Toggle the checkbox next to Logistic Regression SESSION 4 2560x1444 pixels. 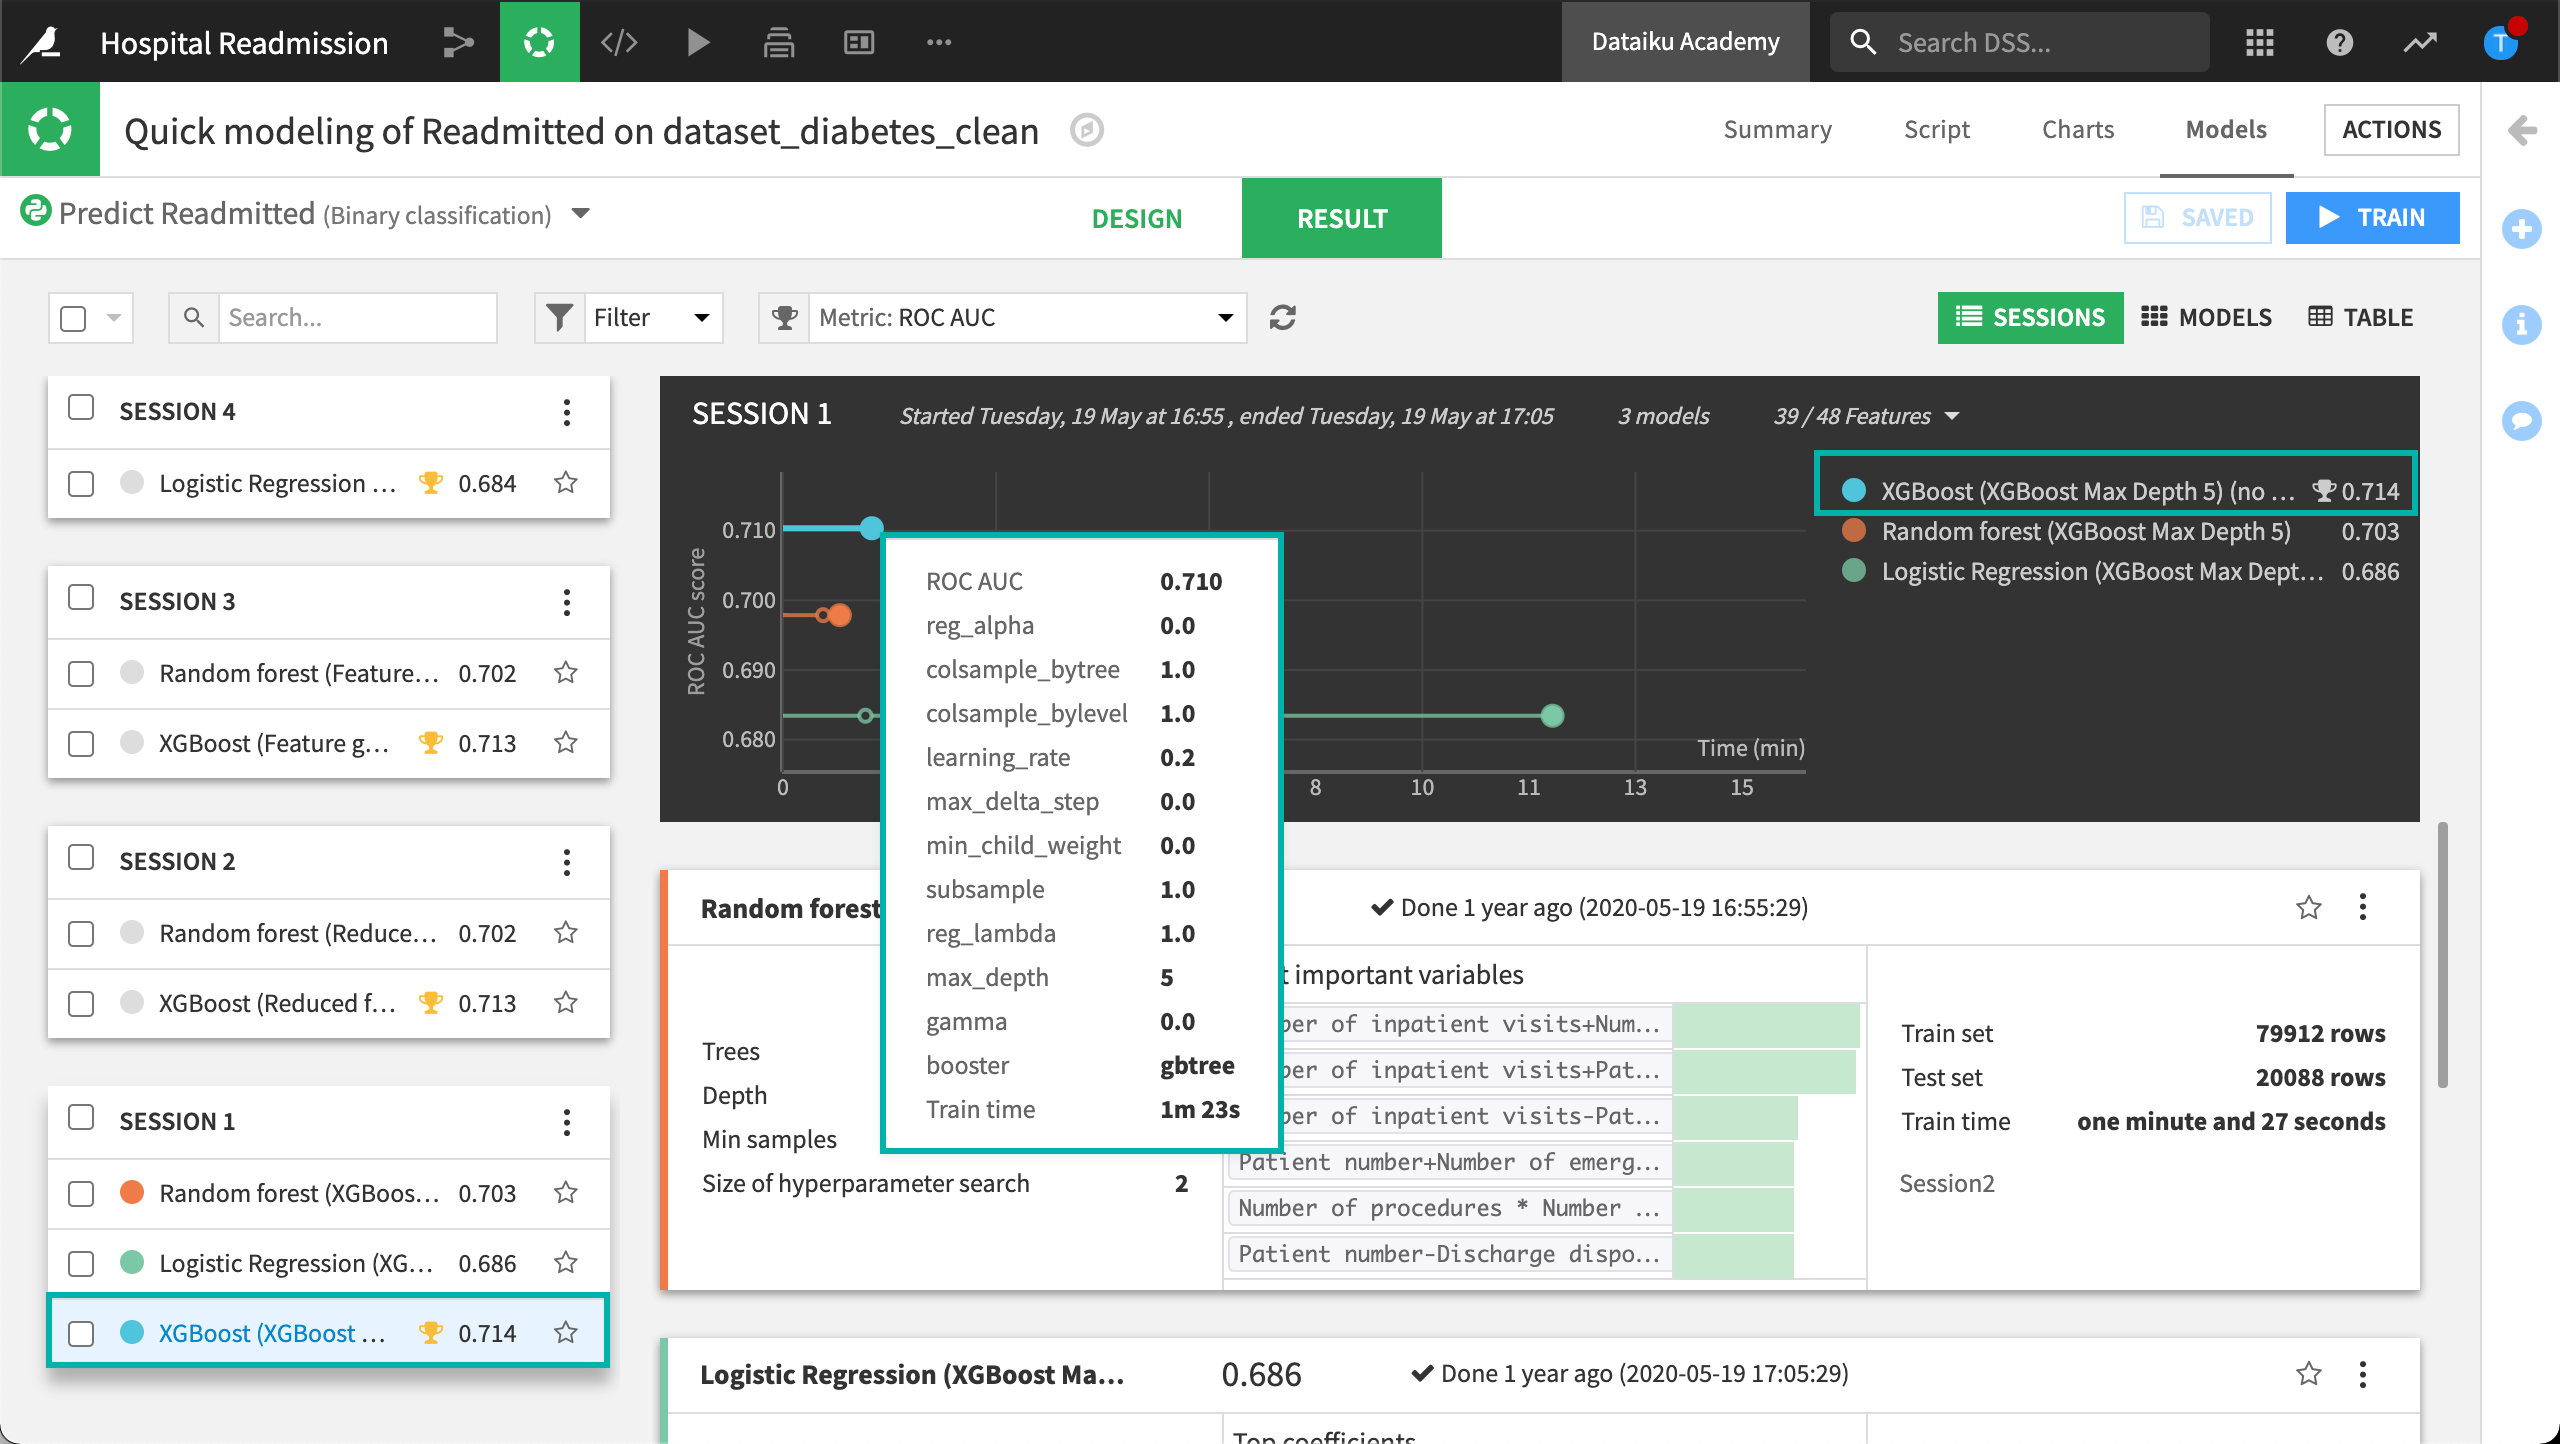click(x=83, y=482)
